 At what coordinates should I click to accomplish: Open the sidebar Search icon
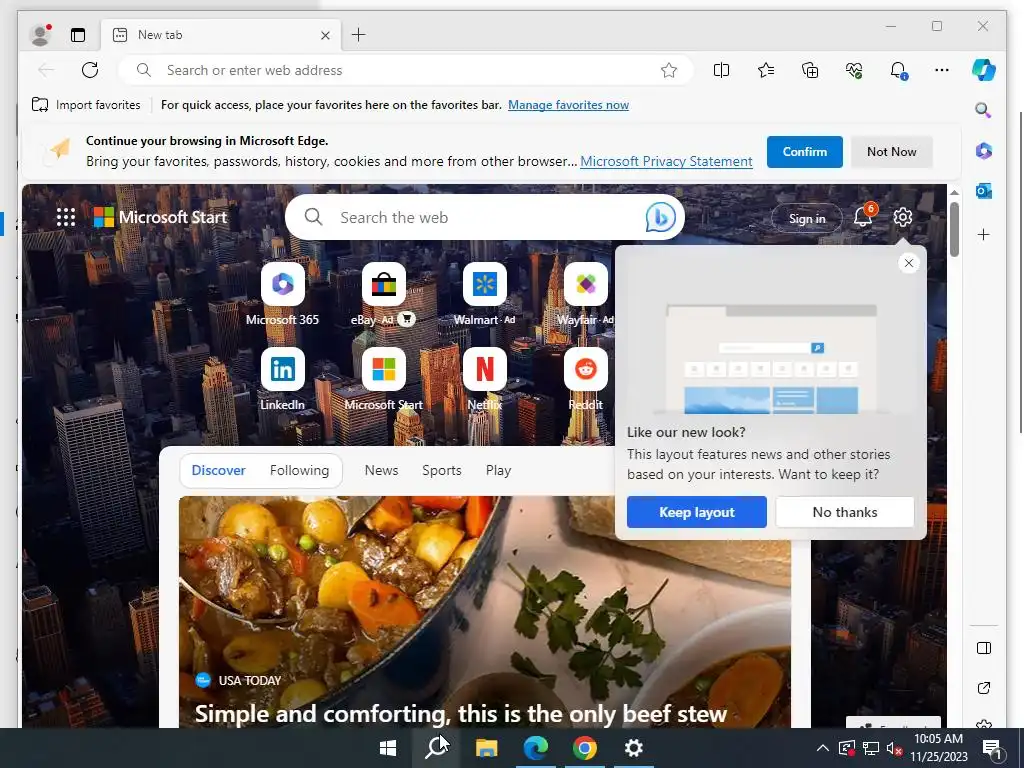[x=984, y=110]
